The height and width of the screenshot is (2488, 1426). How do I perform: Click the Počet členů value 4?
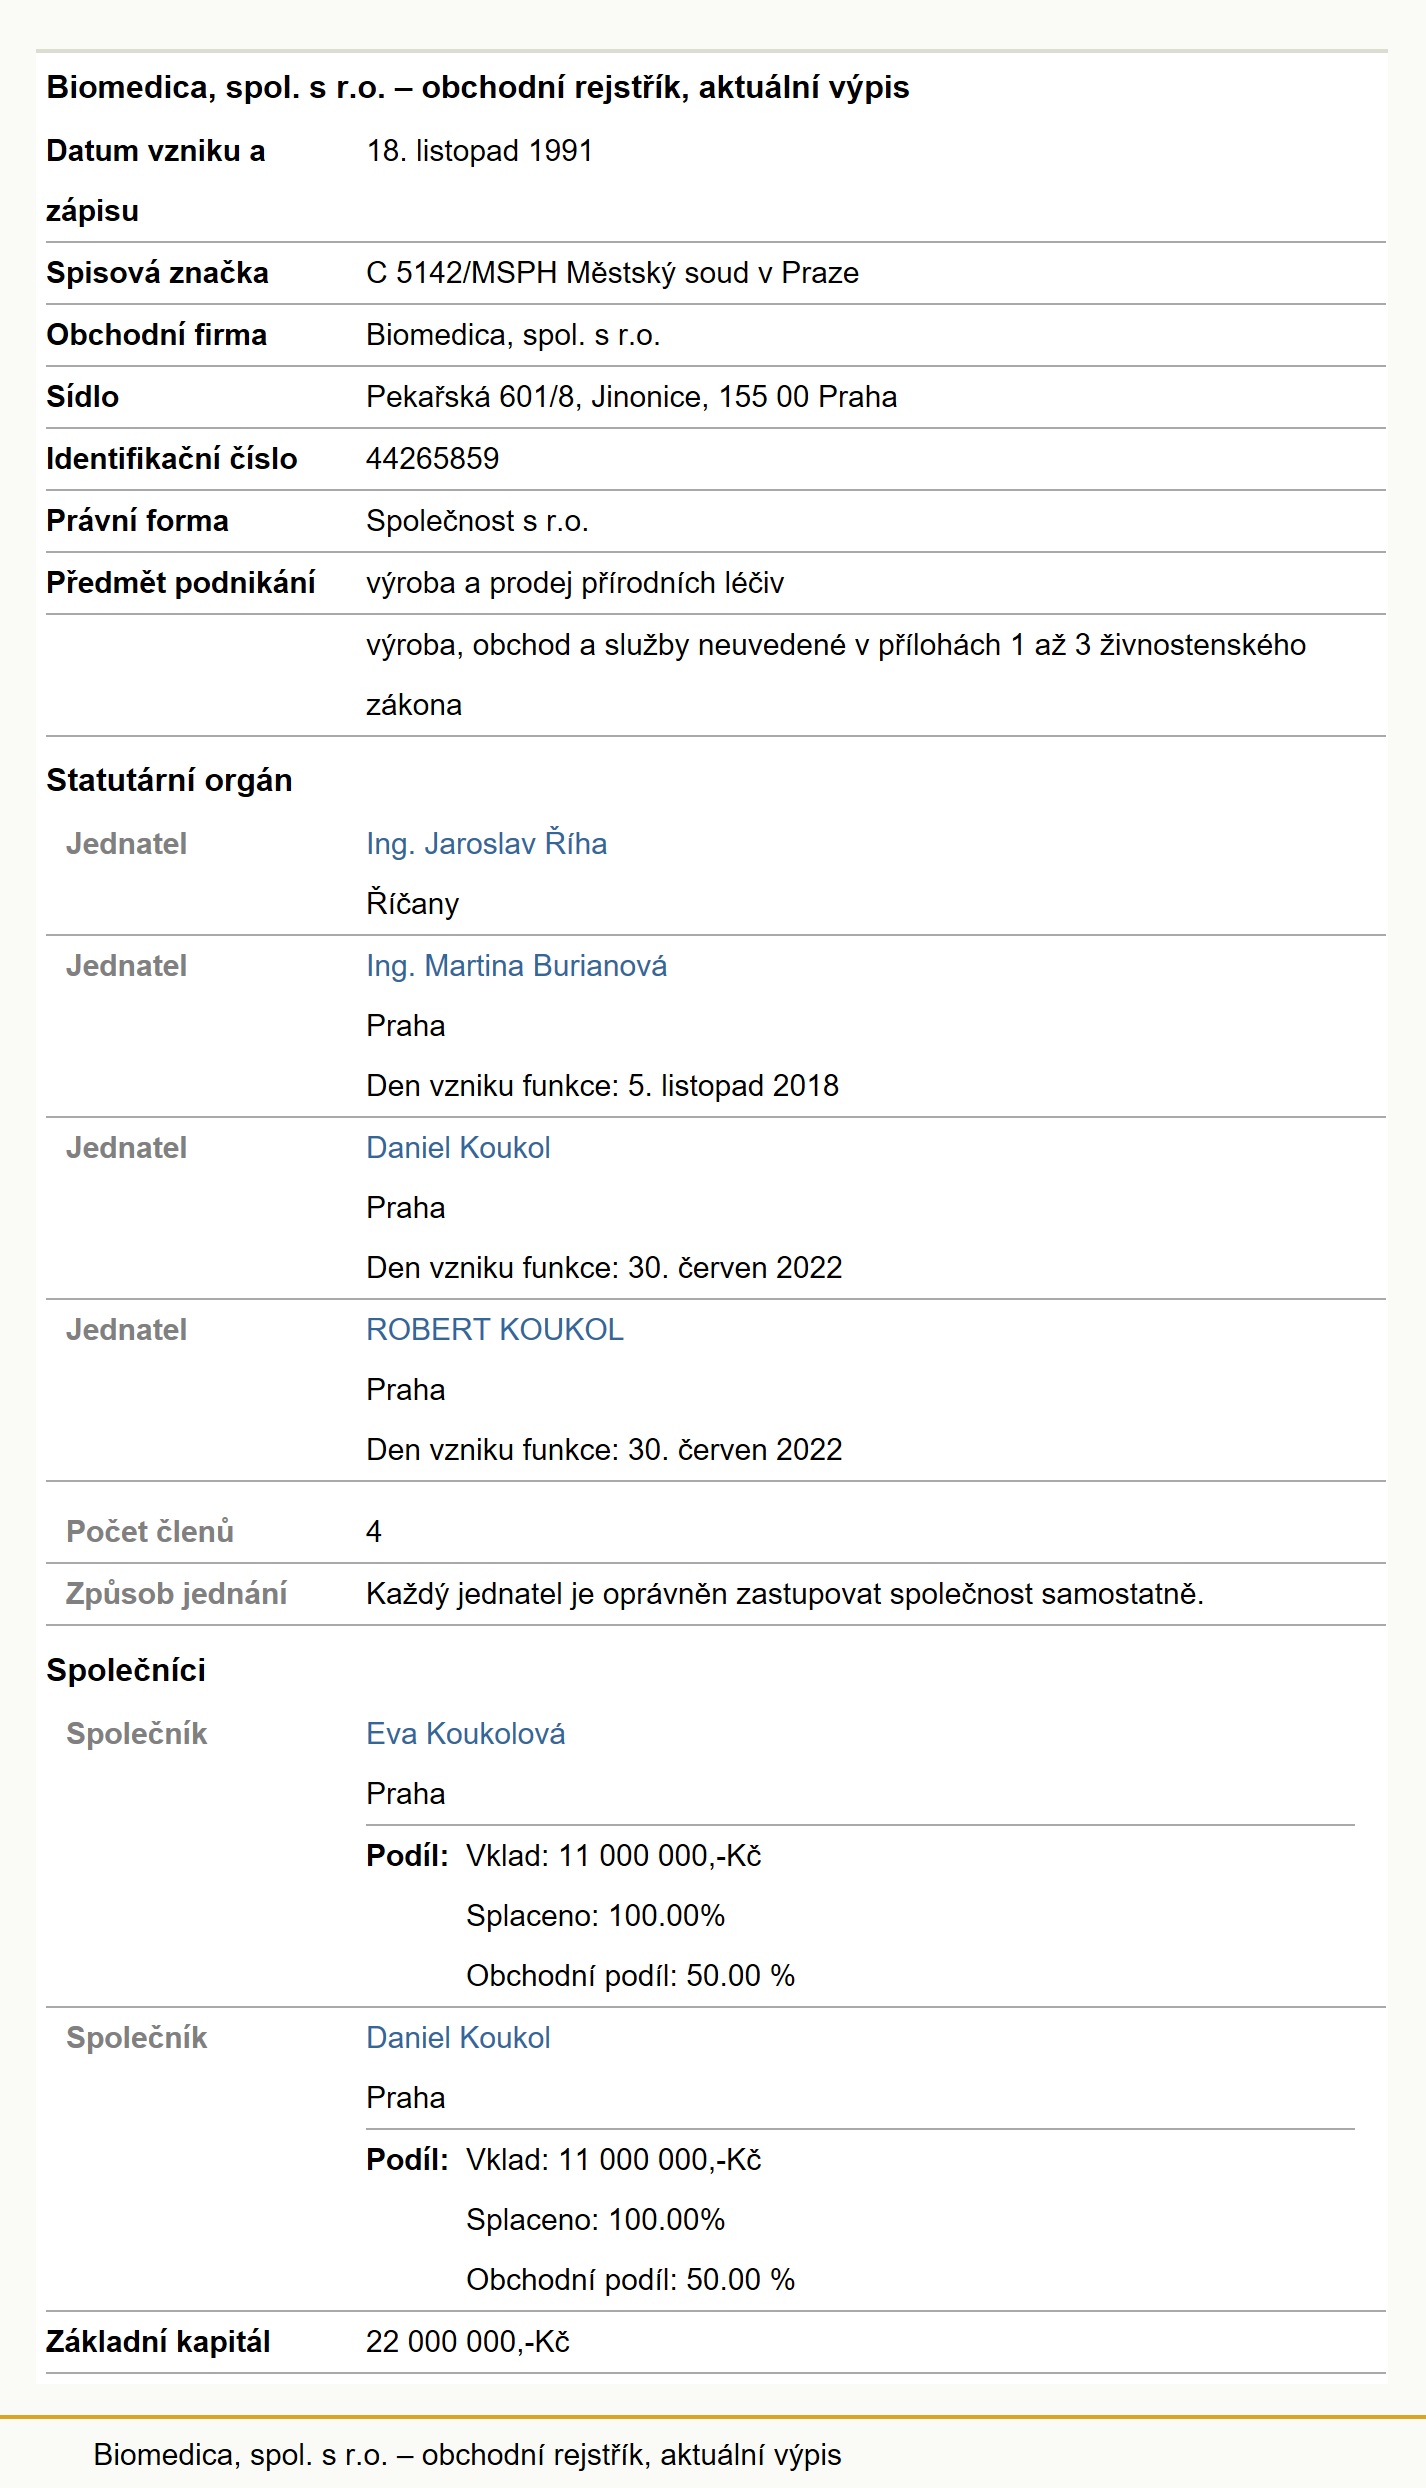(374, 1532)
